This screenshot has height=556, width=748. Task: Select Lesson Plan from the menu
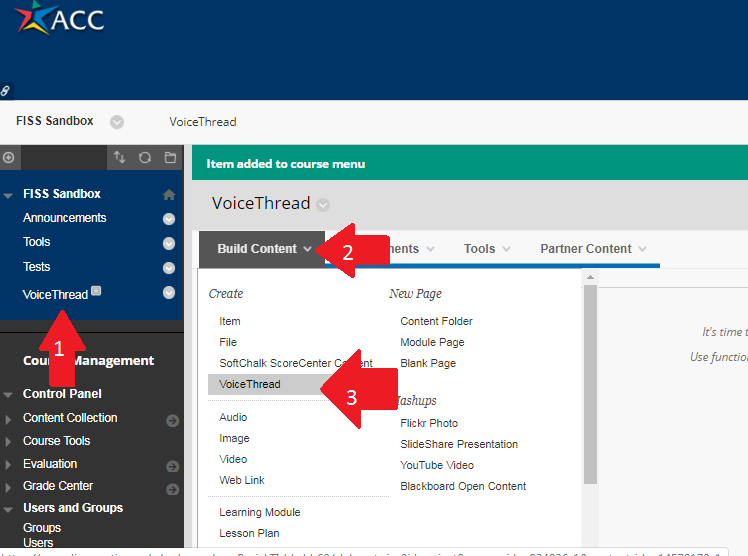[249, 533]
